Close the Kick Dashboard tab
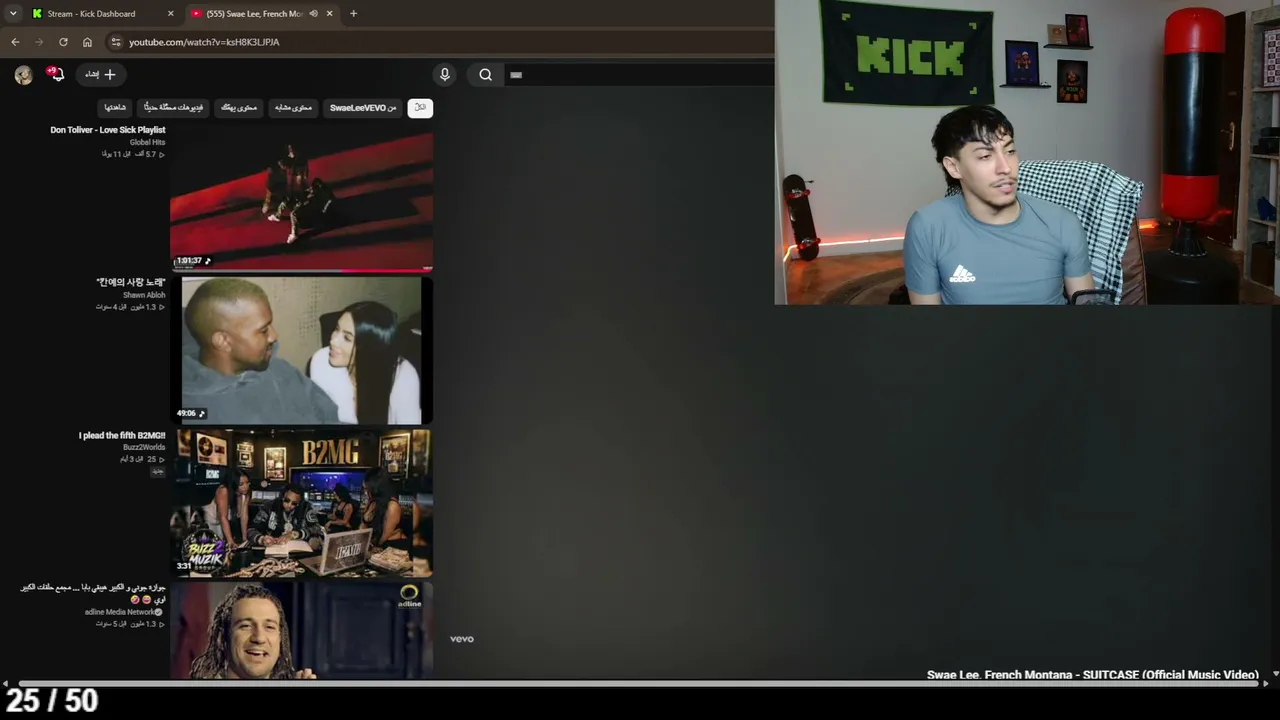1280x720 pixels. click(x=170, y=14)
